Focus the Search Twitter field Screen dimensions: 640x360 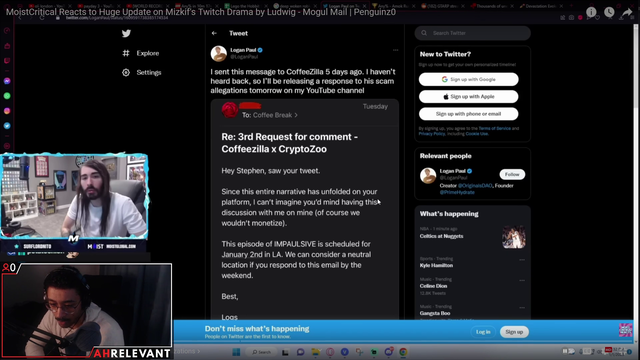473,33
